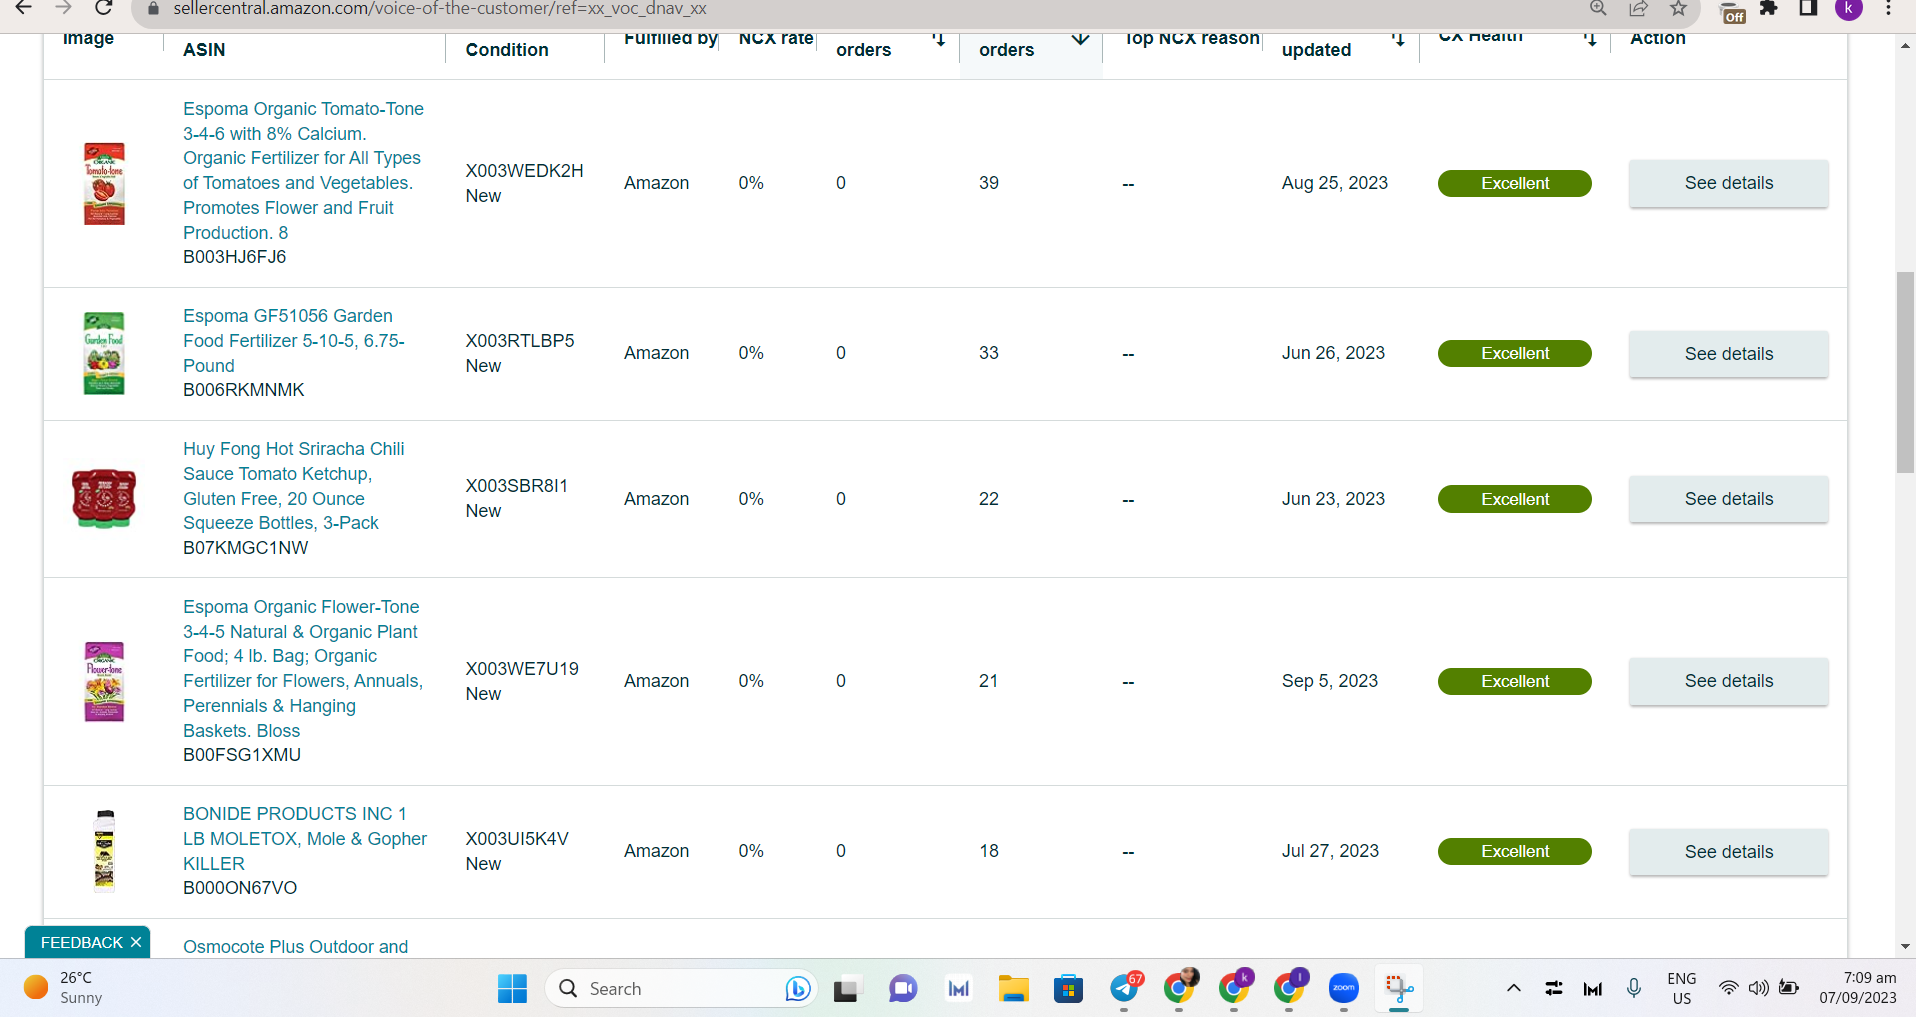The image size is (1916, 1017).
Task: Select the SKU text X003SBR8I1
Action: (516, 486)
